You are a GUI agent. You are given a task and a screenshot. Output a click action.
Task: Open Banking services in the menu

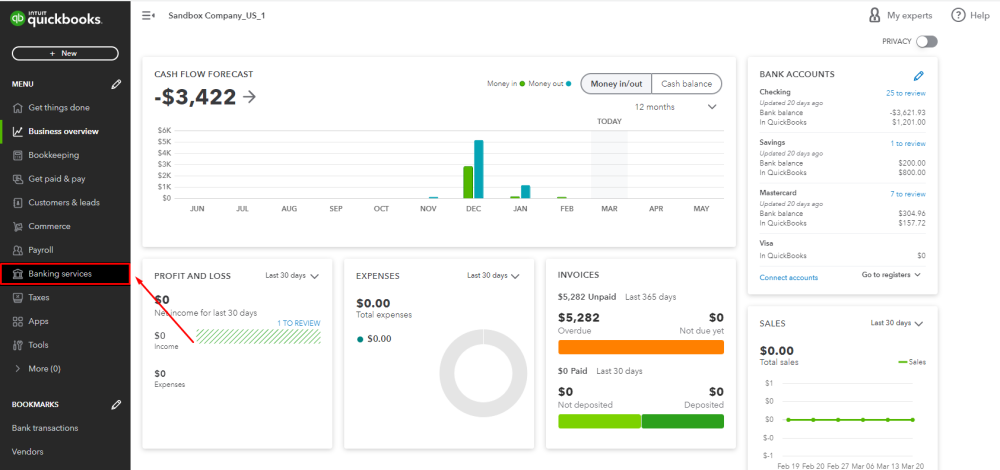[x=65, y=274]
